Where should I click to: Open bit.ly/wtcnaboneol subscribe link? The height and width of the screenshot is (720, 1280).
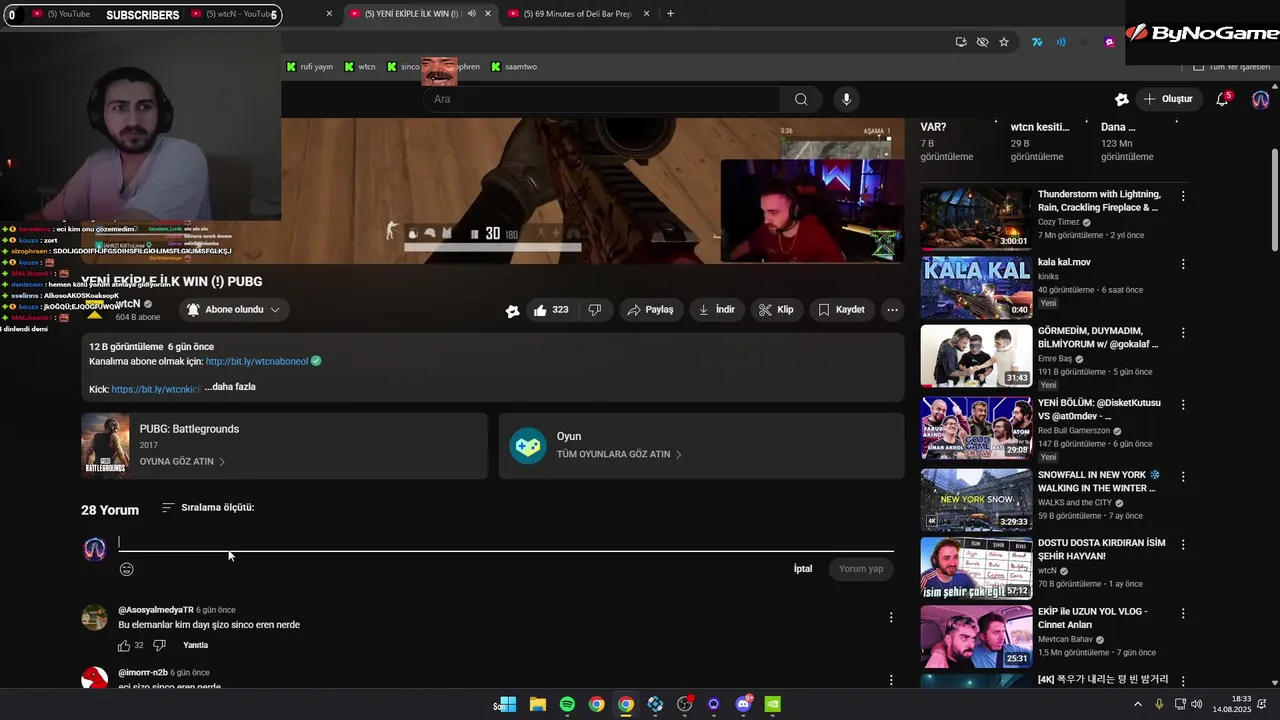tap(257, 361)
